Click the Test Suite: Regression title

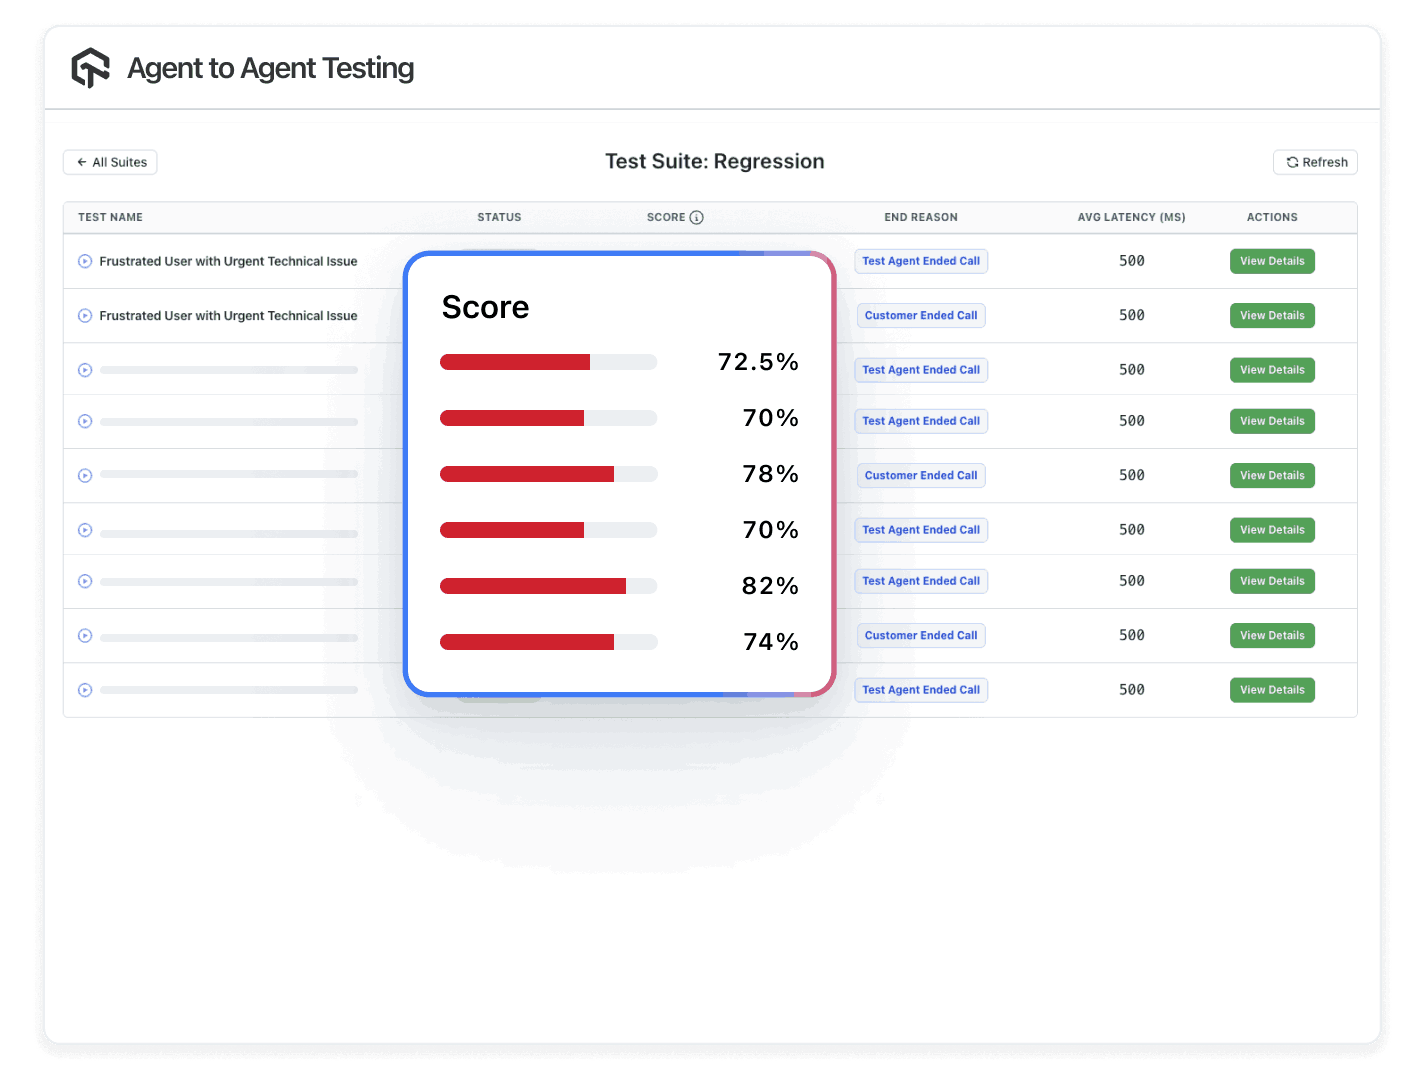[x=714, y=161]
